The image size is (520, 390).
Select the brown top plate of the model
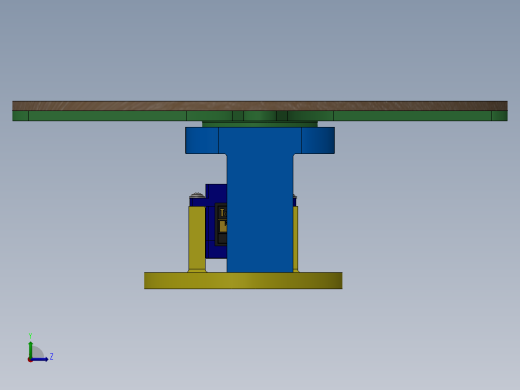click(x=260, y=106)
